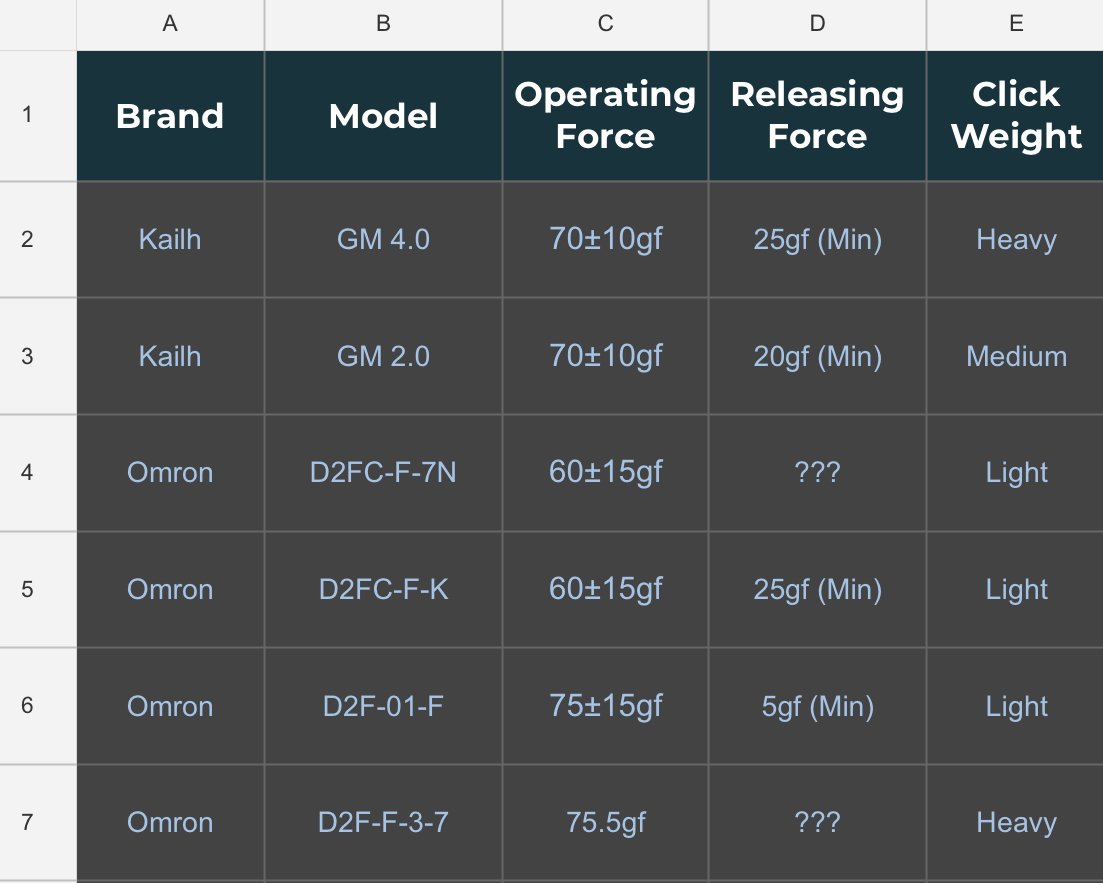Select the "GM 4.0" model cell
1103x883 pixels.
(383, 240)
